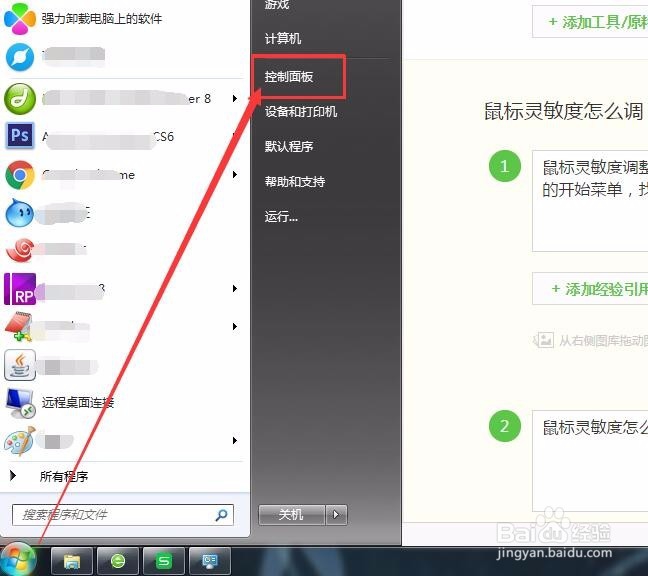Click the step 2 text box
This screenshot has height=576, width=648.
point(590,461)
